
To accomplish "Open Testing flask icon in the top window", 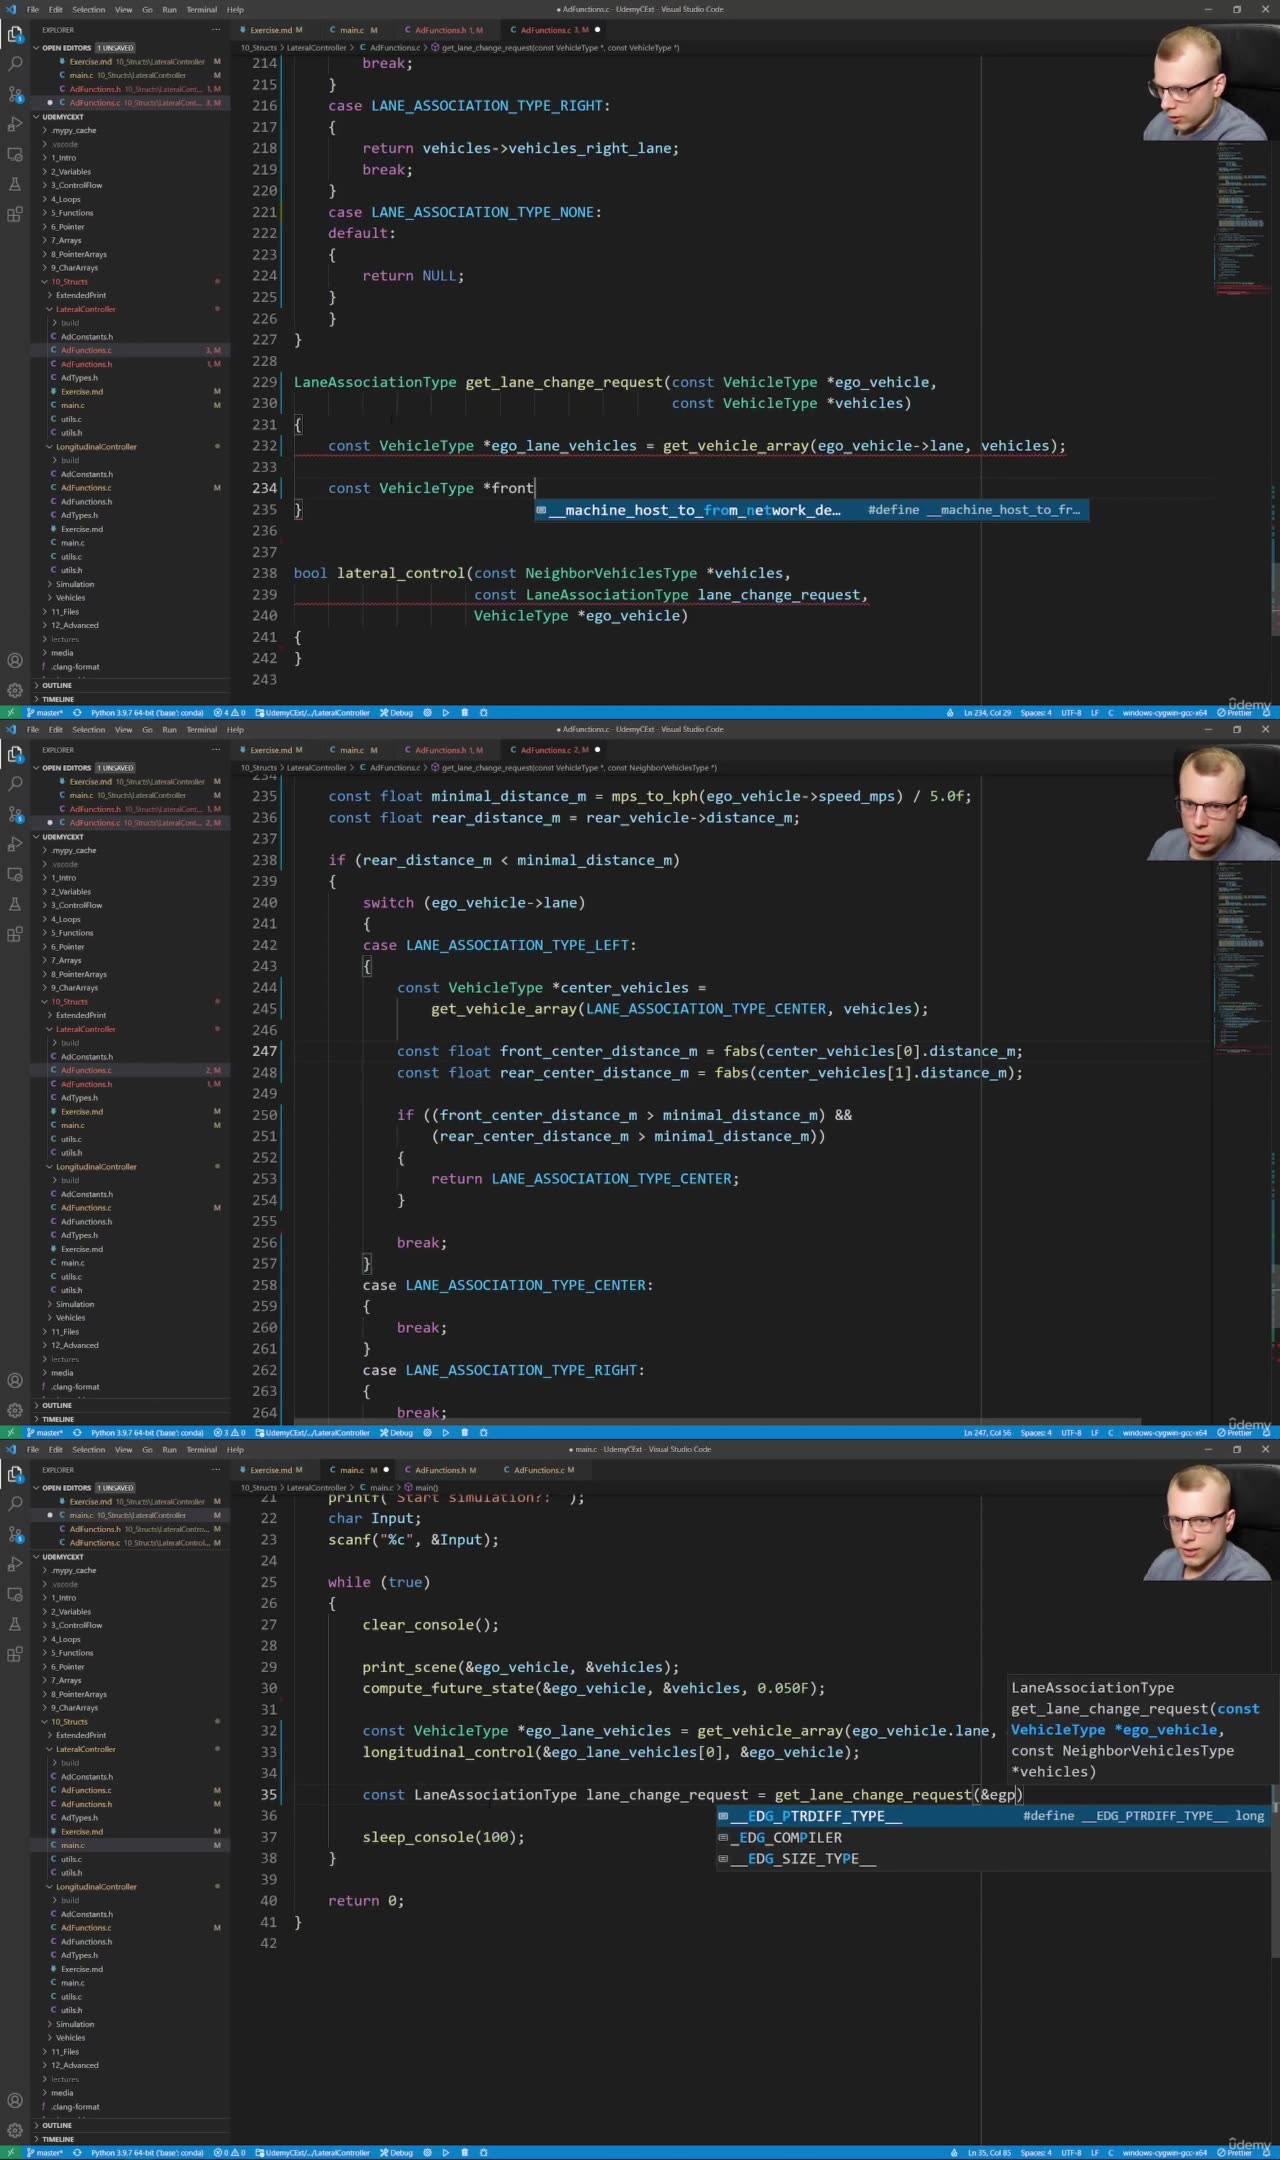I will pyautogui.click(x=15, y=184).
